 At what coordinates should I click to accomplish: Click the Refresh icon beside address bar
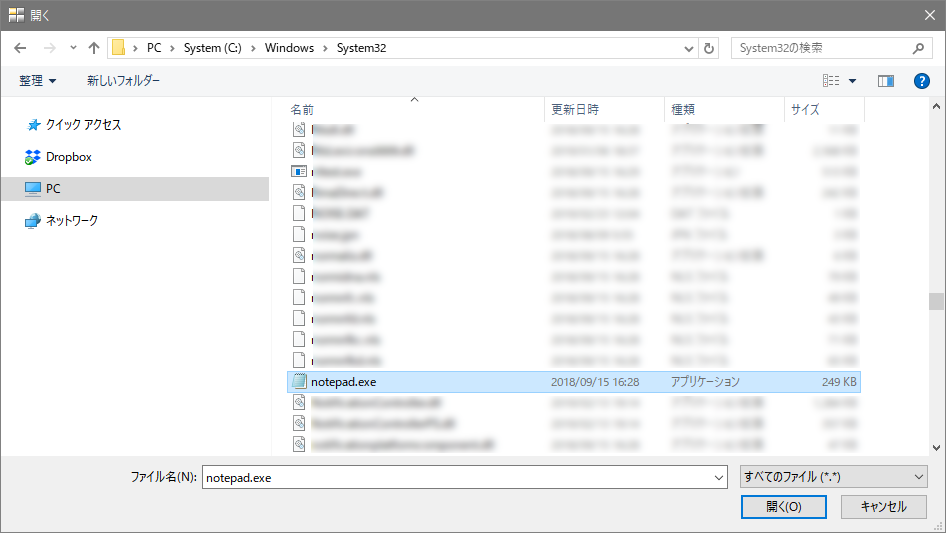[710, 48]
